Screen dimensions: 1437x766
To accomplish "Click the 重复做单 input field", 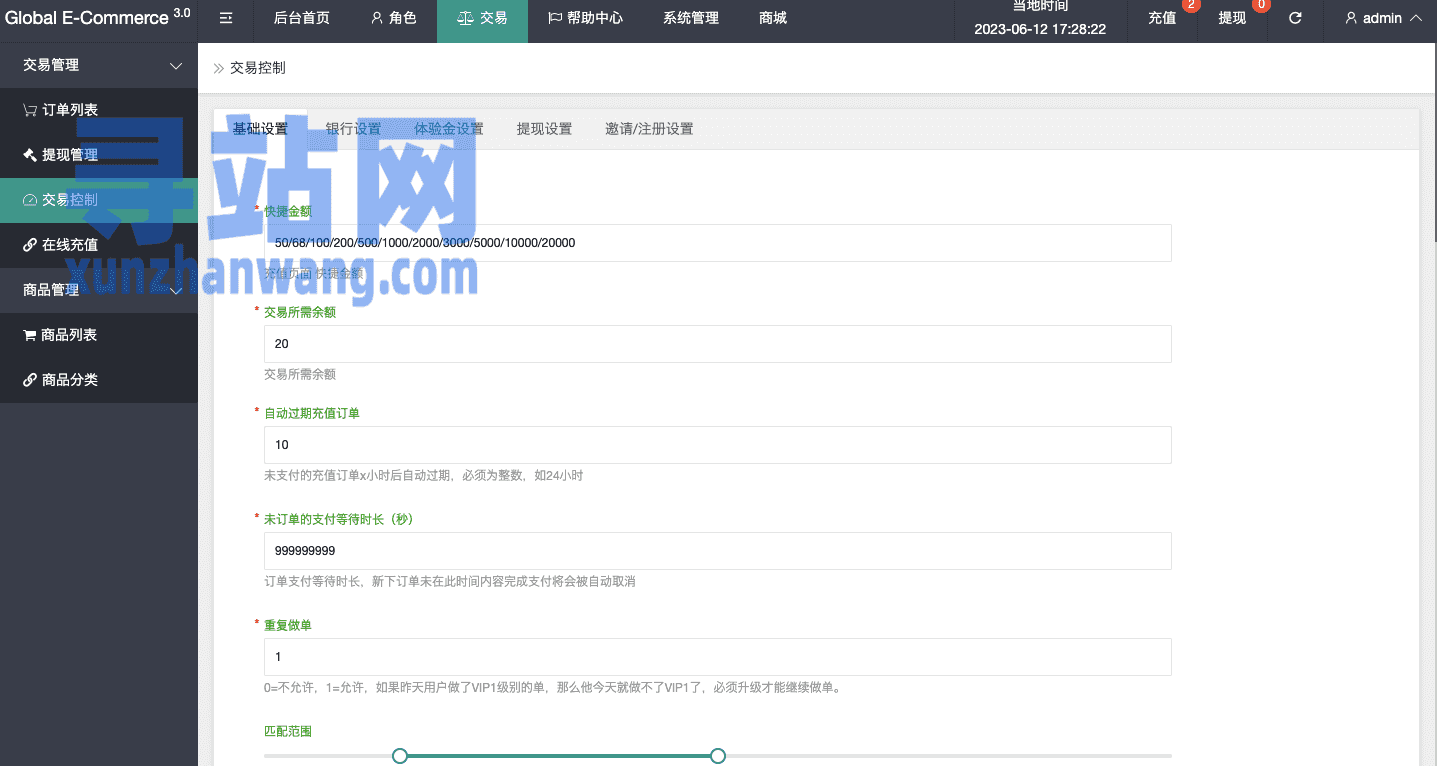I will (x=717, y=657).
